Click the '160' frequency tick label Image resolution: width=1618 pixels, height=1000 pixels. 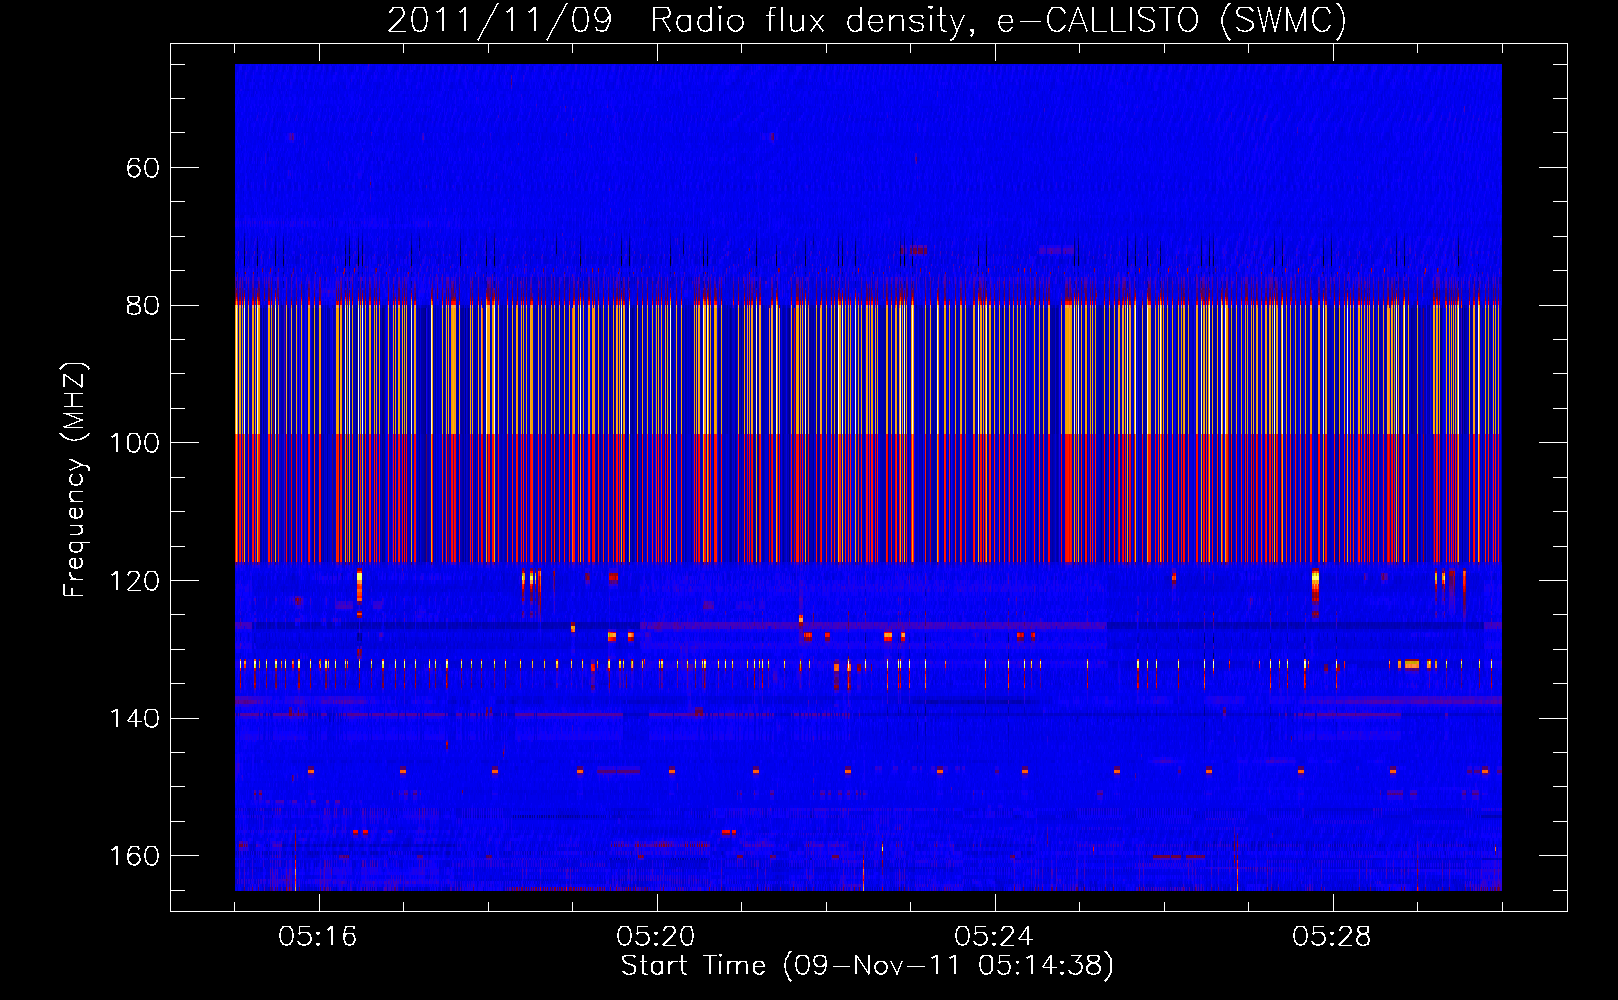134,856
